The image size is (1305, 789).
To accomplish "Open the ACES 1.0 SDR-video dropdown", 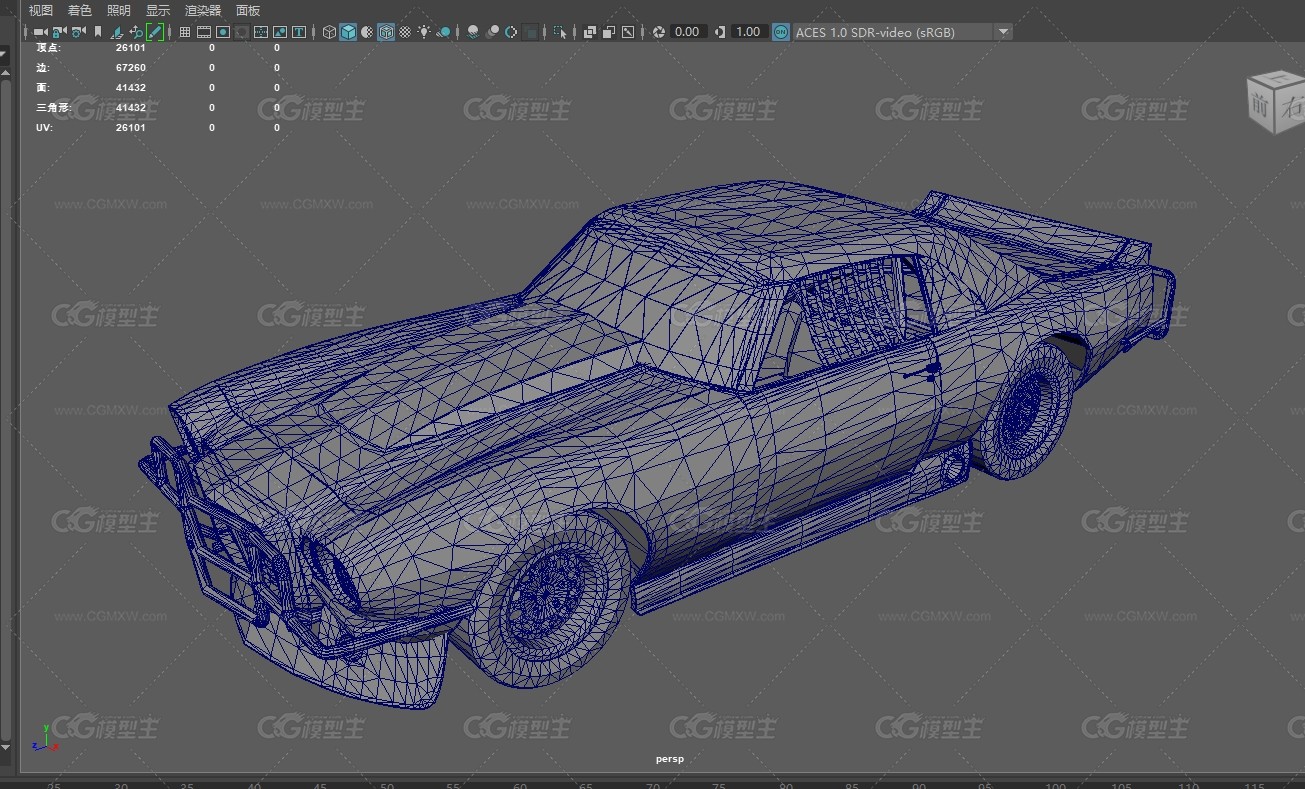I will coord(903,32).
